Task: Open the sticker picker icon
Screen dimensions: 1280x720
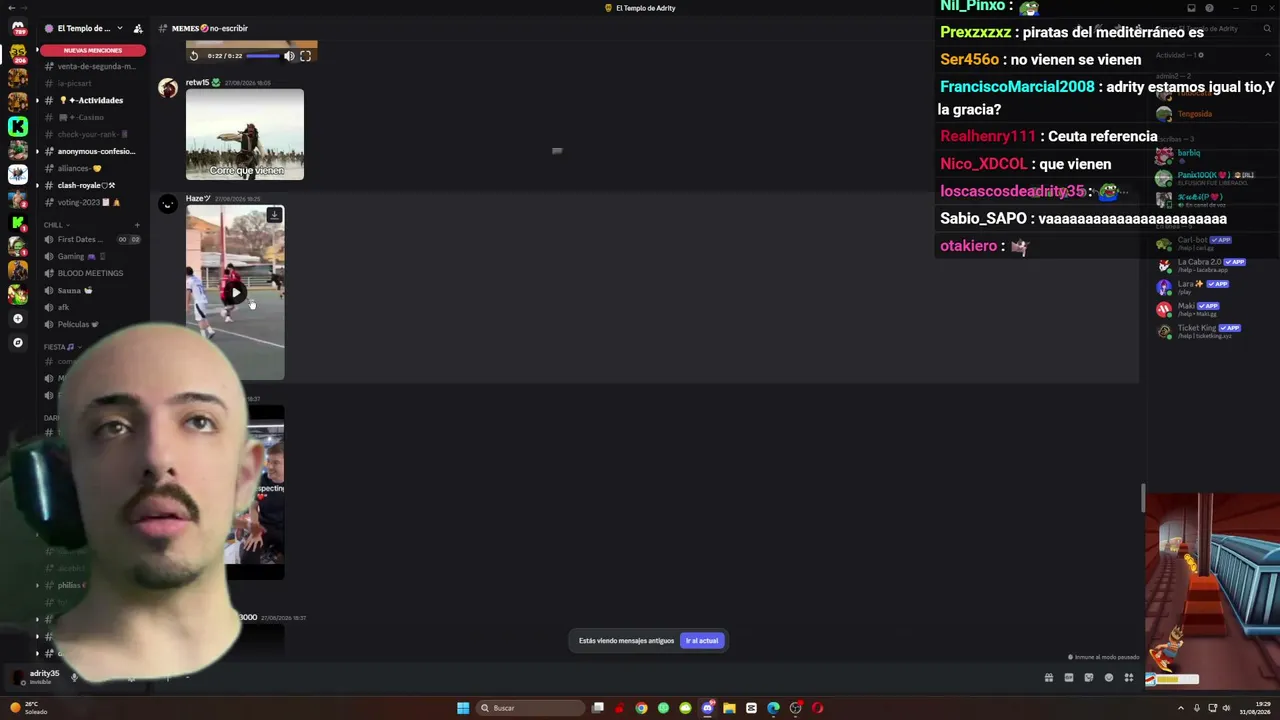Action: 1089,678
